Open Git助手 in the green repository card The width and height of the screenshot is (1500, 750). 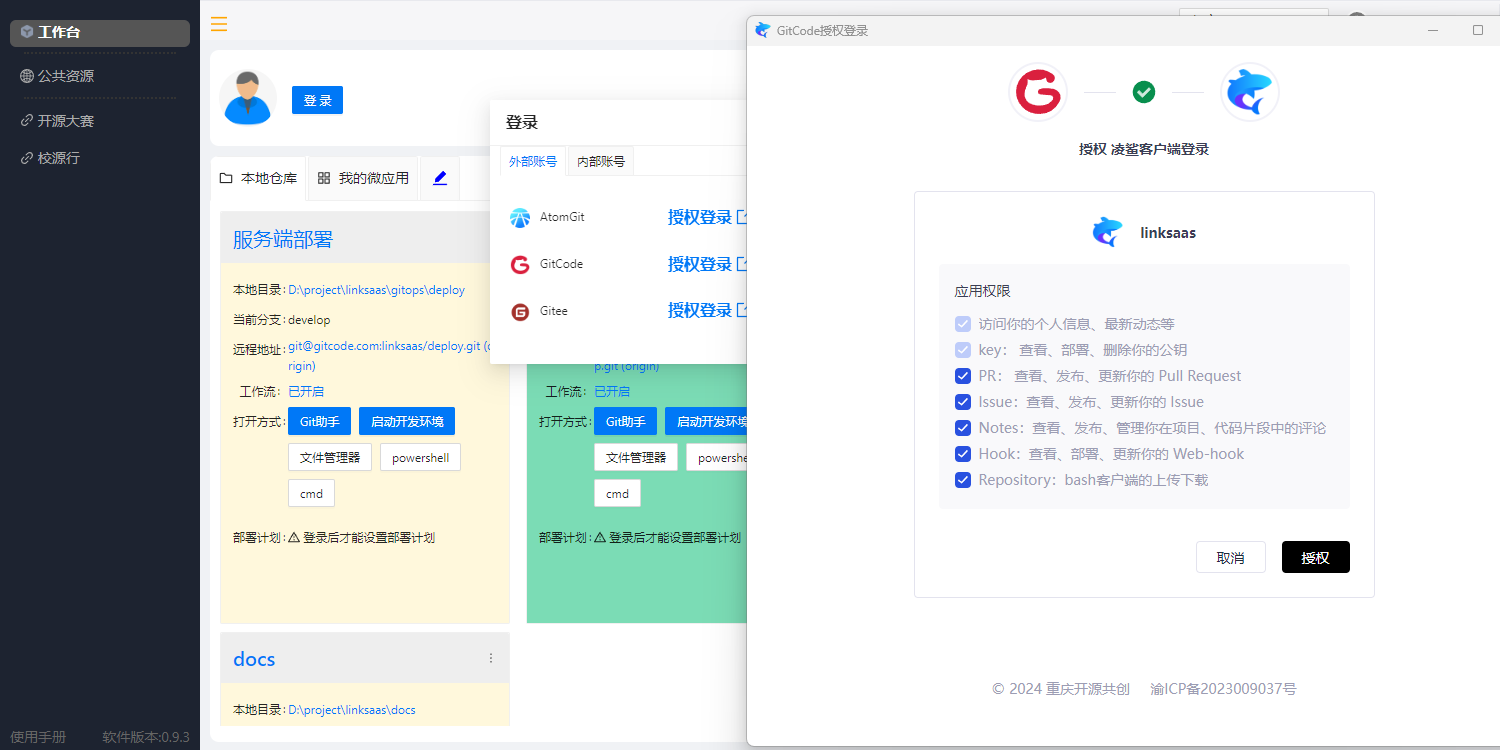click(625, 421)
